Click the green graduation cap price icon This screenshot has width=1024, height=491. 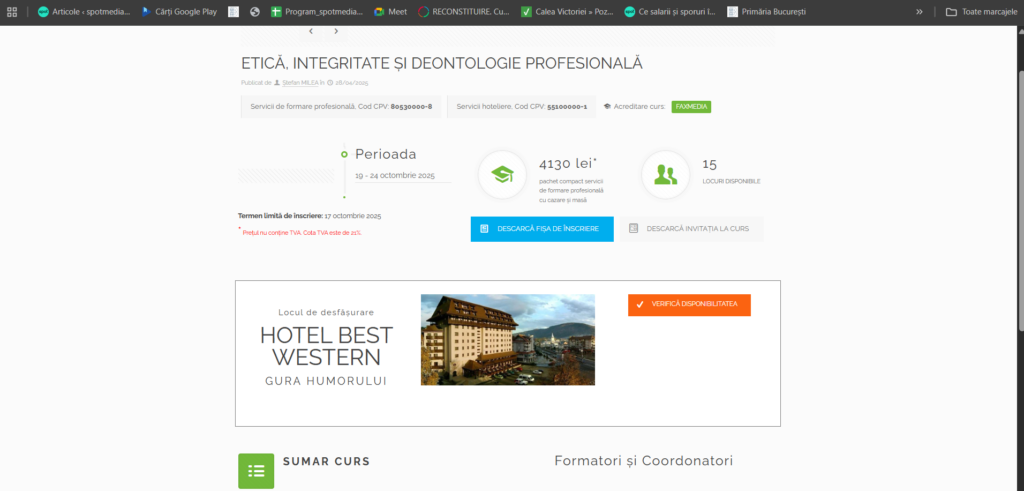tap(502, 175)
